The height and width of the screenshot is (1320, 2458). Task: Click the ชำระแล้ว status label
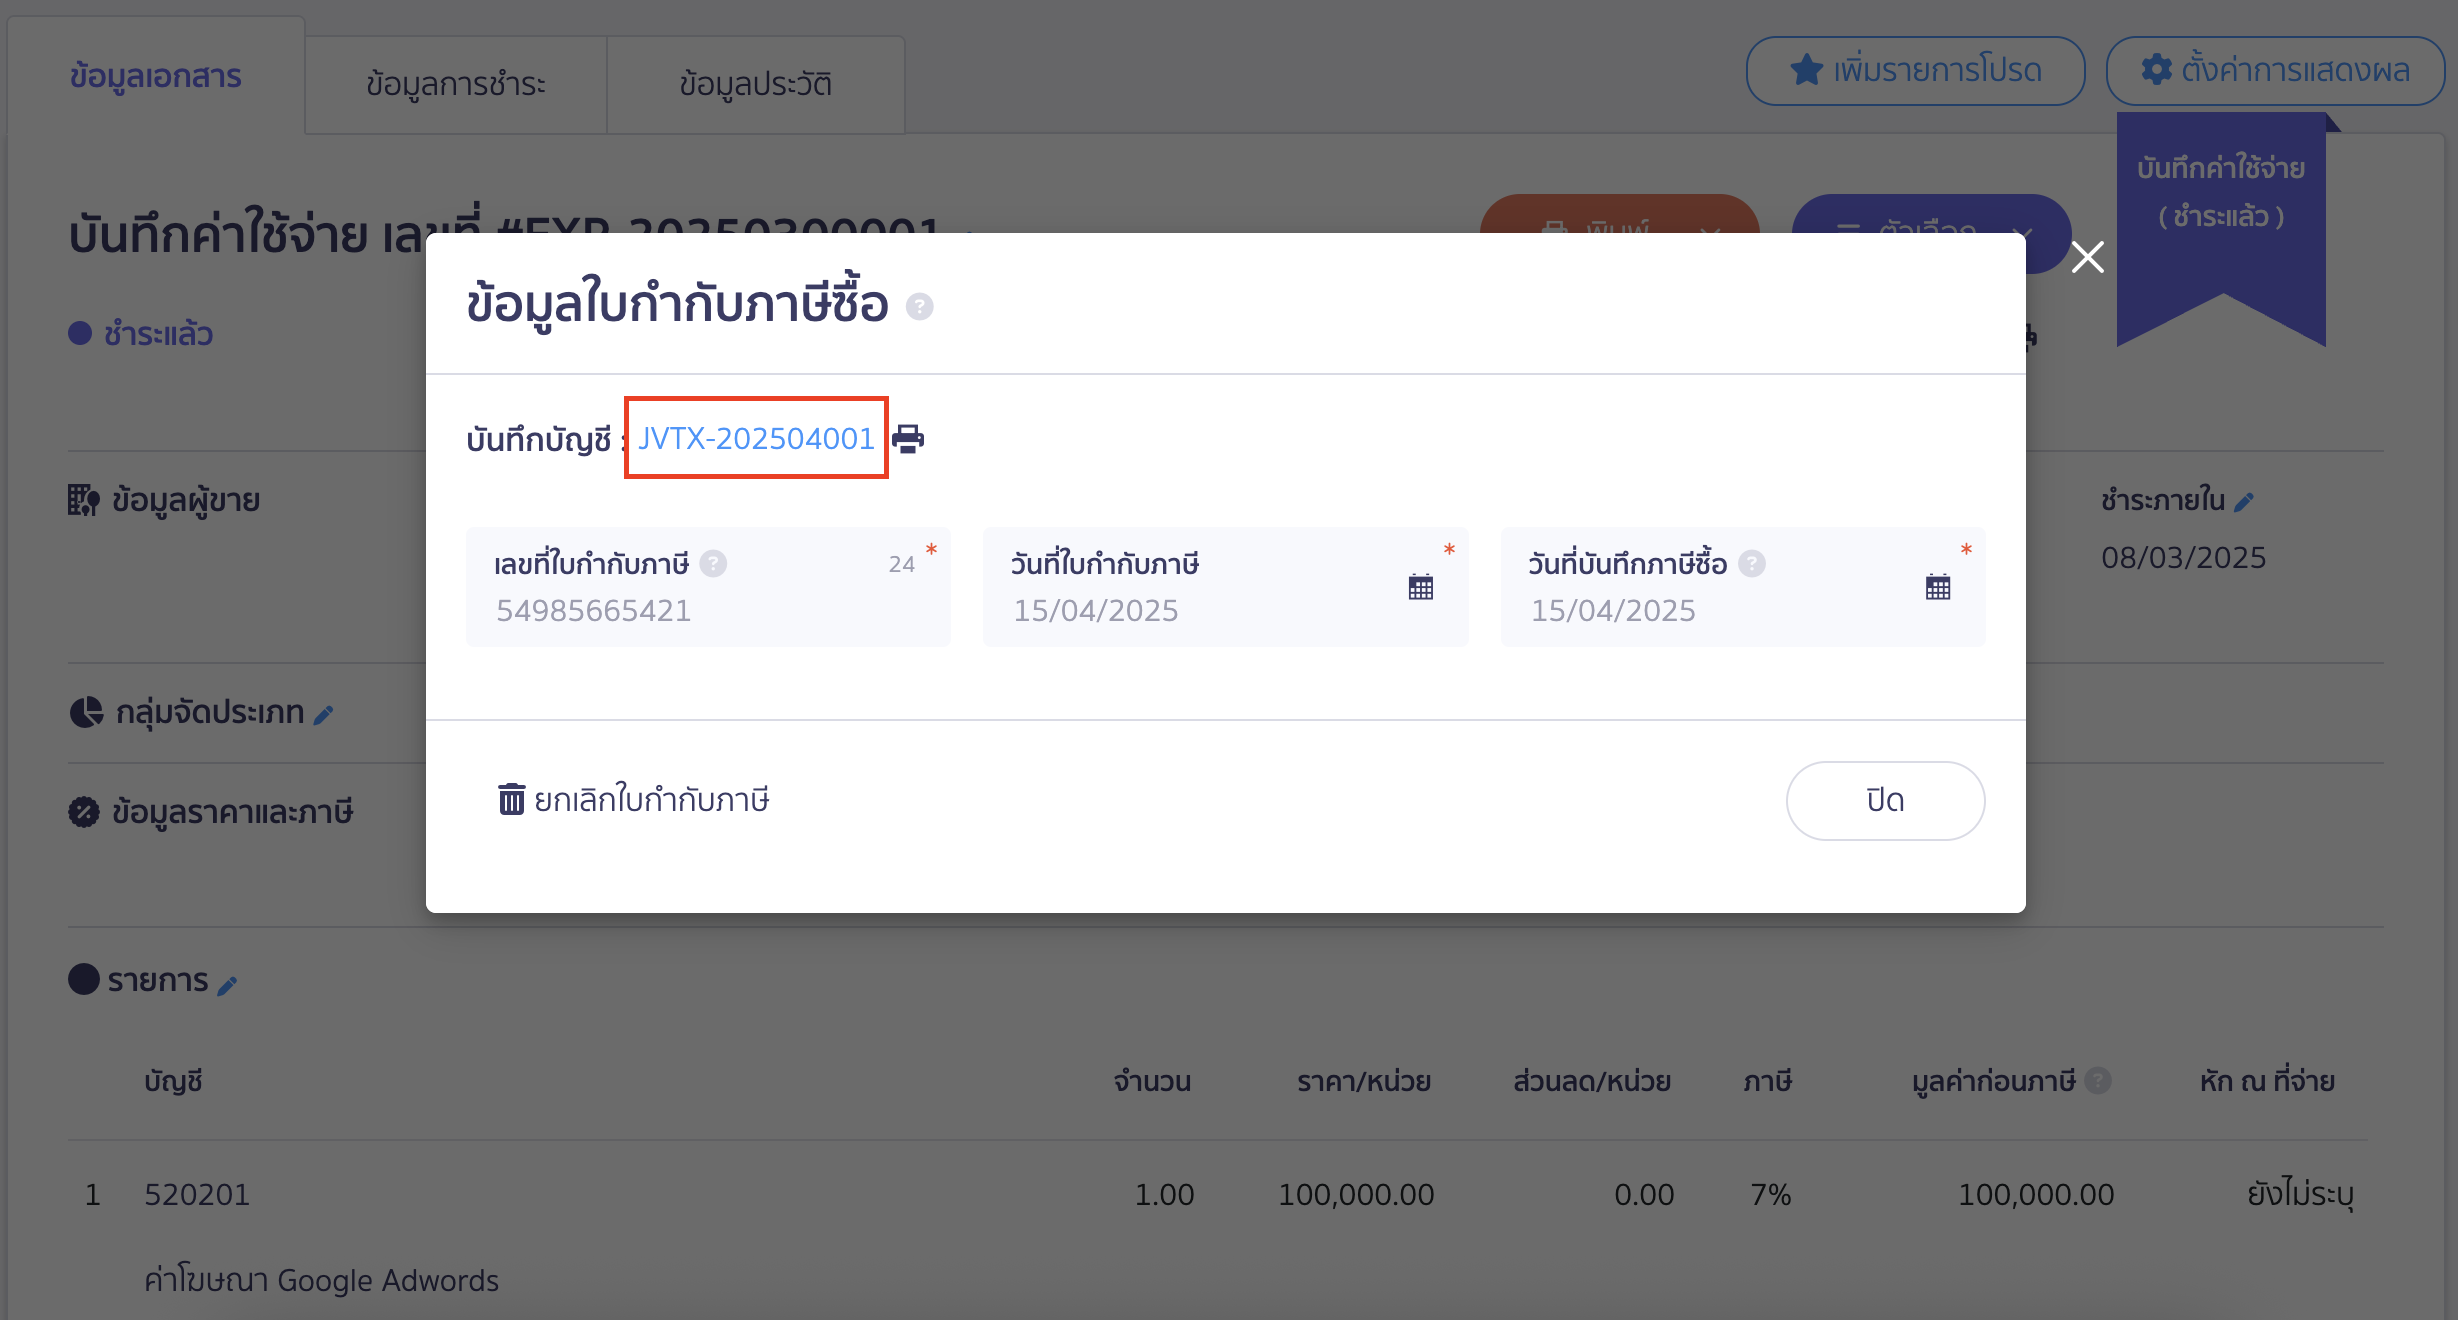tap(158, 333)
